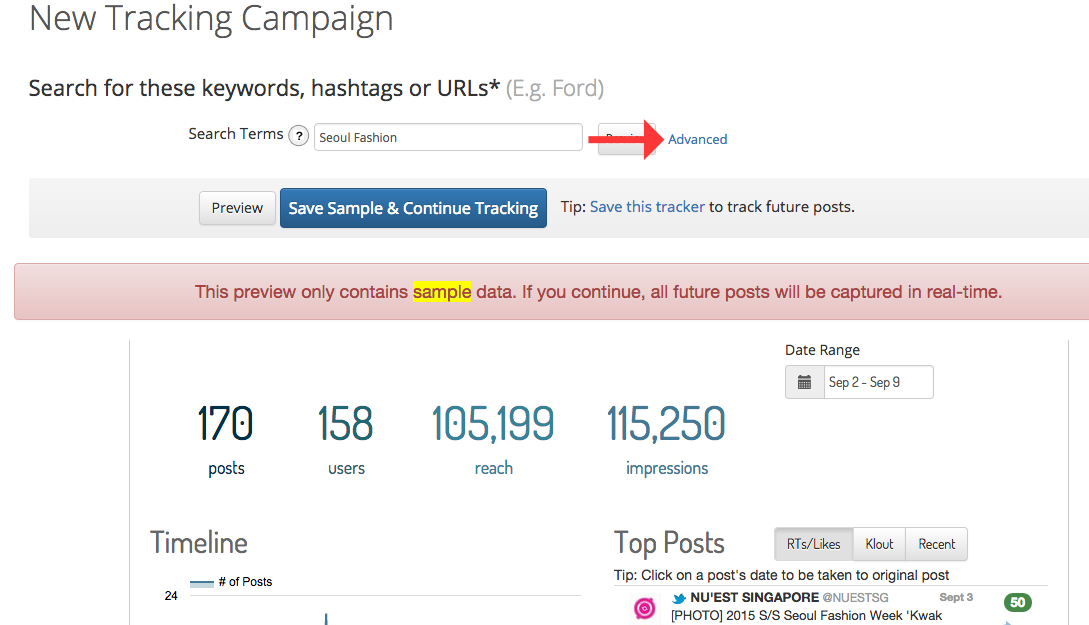Click the 105,199 reach statistic
This screenshot has height=625, width=1089.
click(493, 440)
